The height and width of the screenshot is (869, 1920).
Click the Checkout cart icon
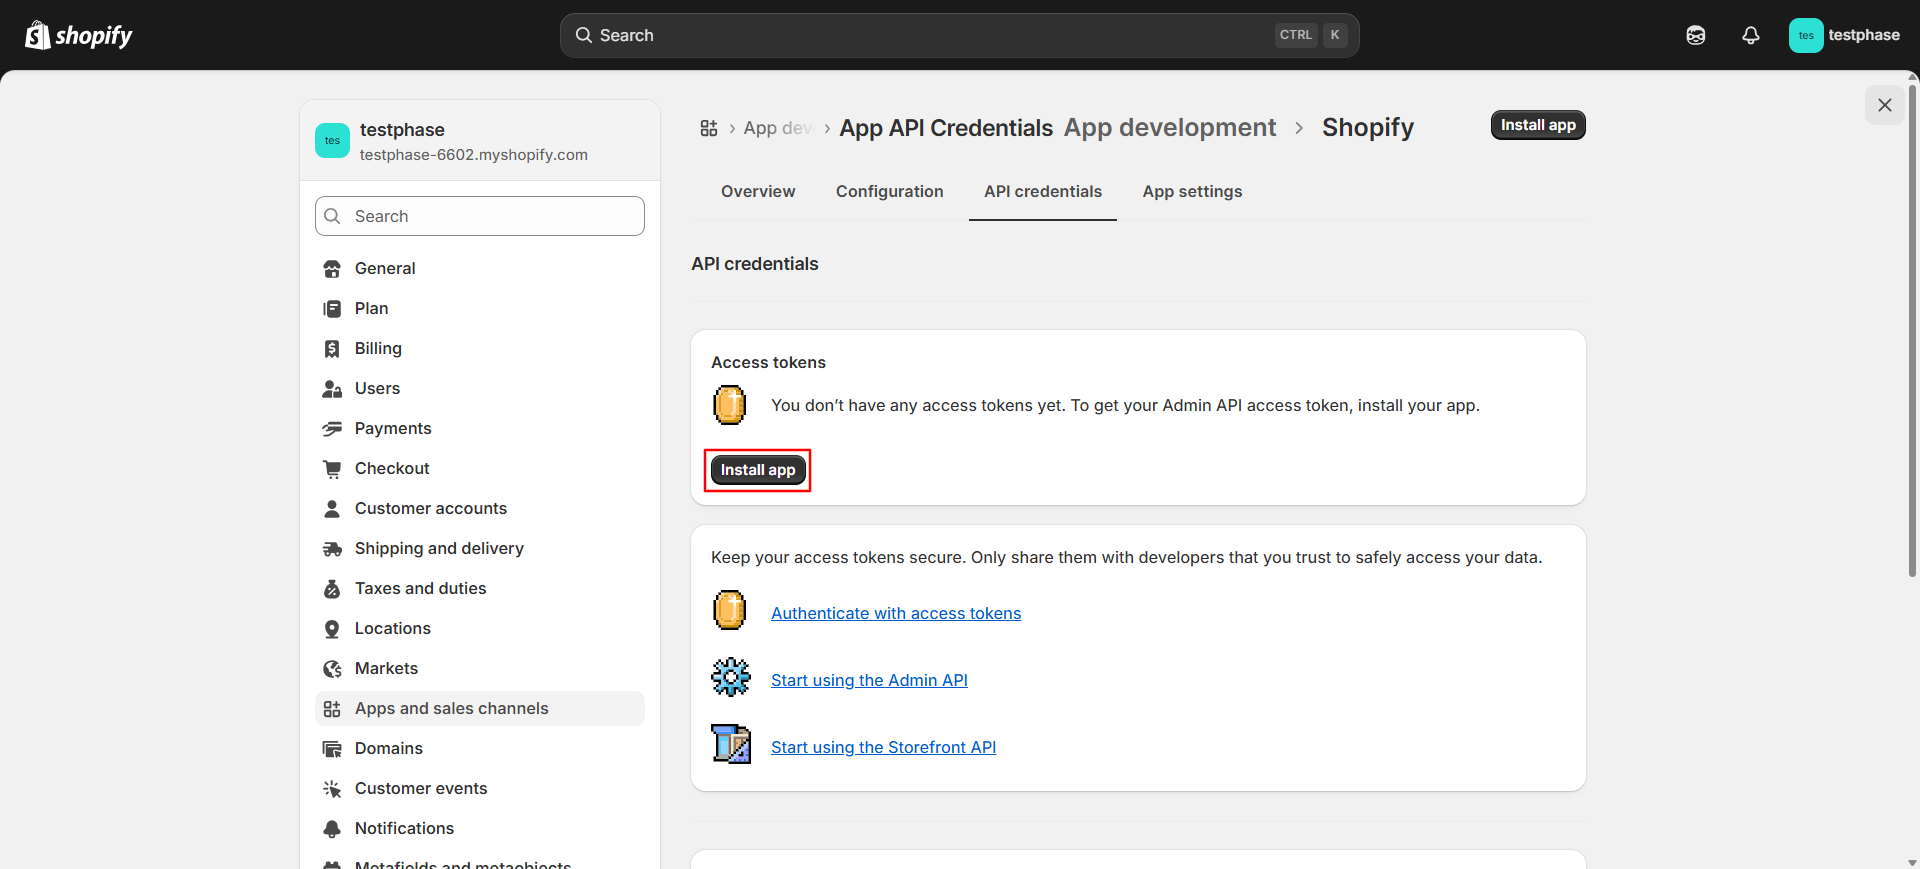click(332, 469)
